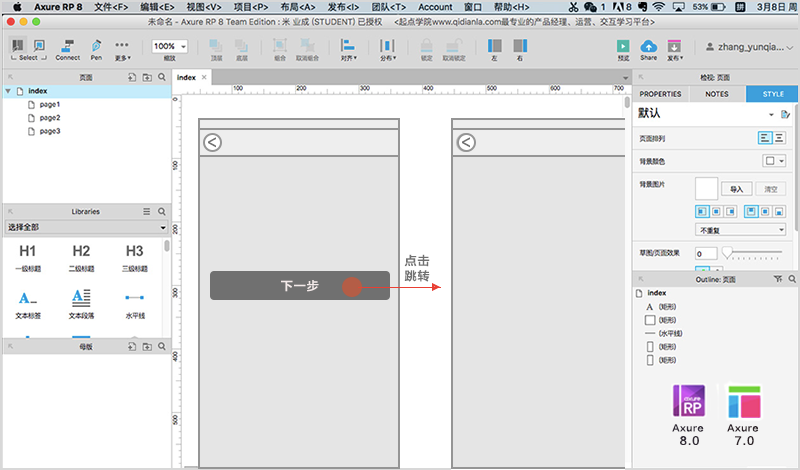
Task: Open the background repeat dropdown
Action: click(x=740, y=230)
